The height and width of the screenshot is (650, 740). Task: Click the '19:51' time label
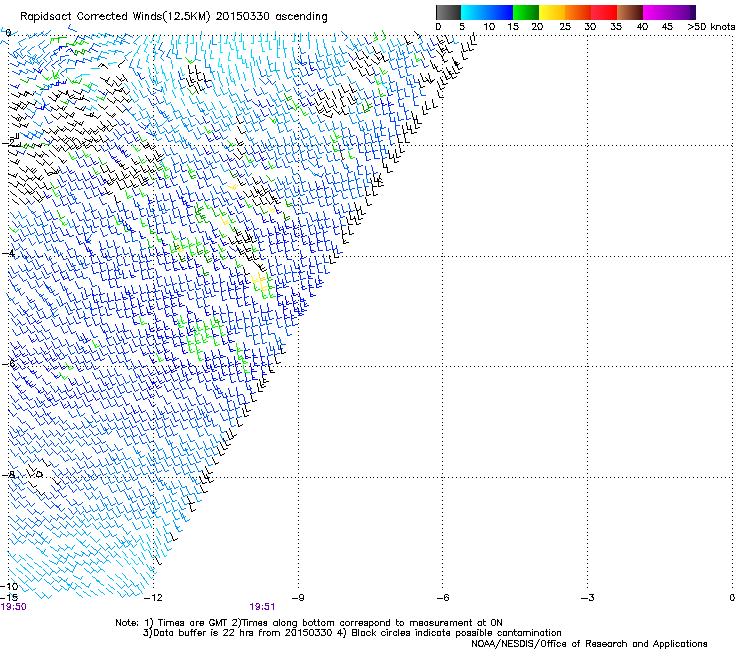(x=262, y=607)
